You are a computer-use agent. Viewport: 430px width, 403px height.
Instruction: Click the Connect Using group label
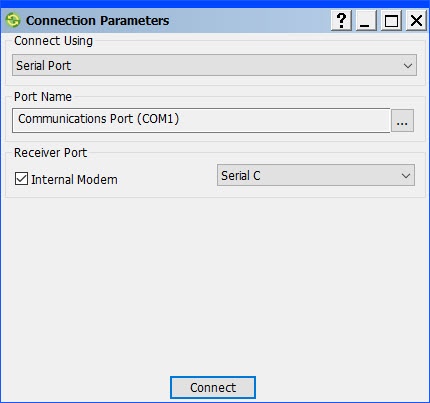pos(53,41)
